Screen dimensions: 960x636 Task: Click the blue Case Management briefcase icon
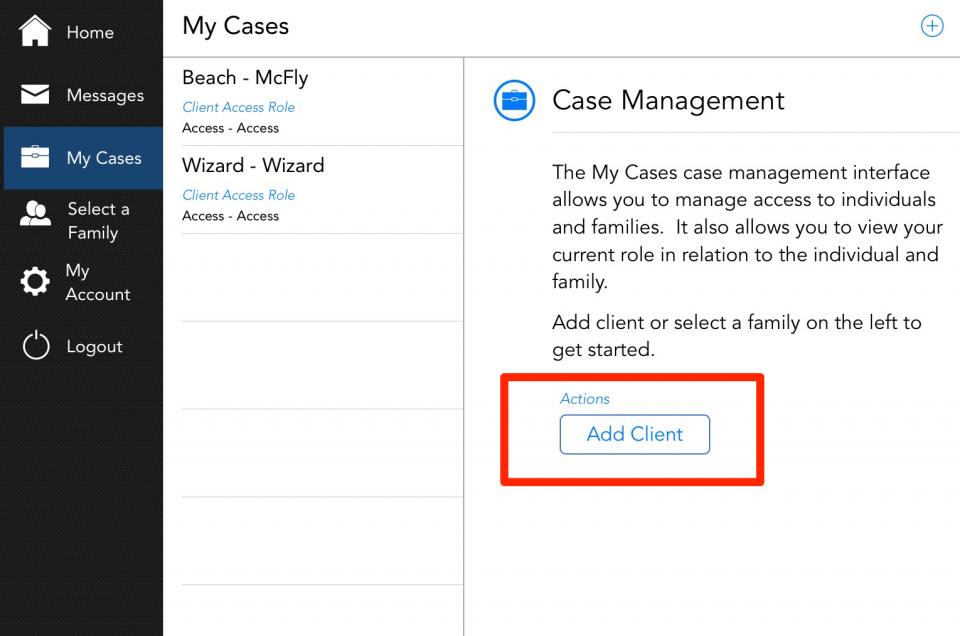pyautogui.click(x=514, y=100)
